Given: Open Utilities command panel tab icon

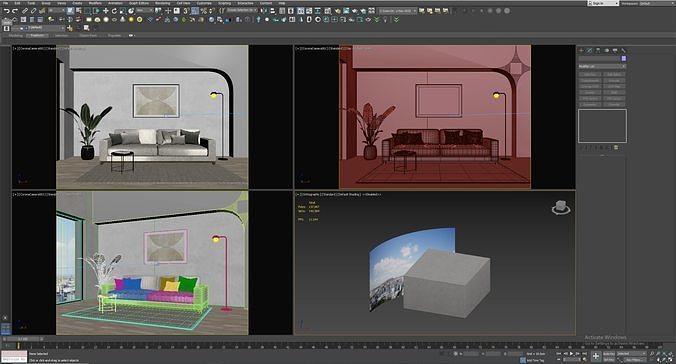Looking at the screenshot, I should click(x=623, y=50).
